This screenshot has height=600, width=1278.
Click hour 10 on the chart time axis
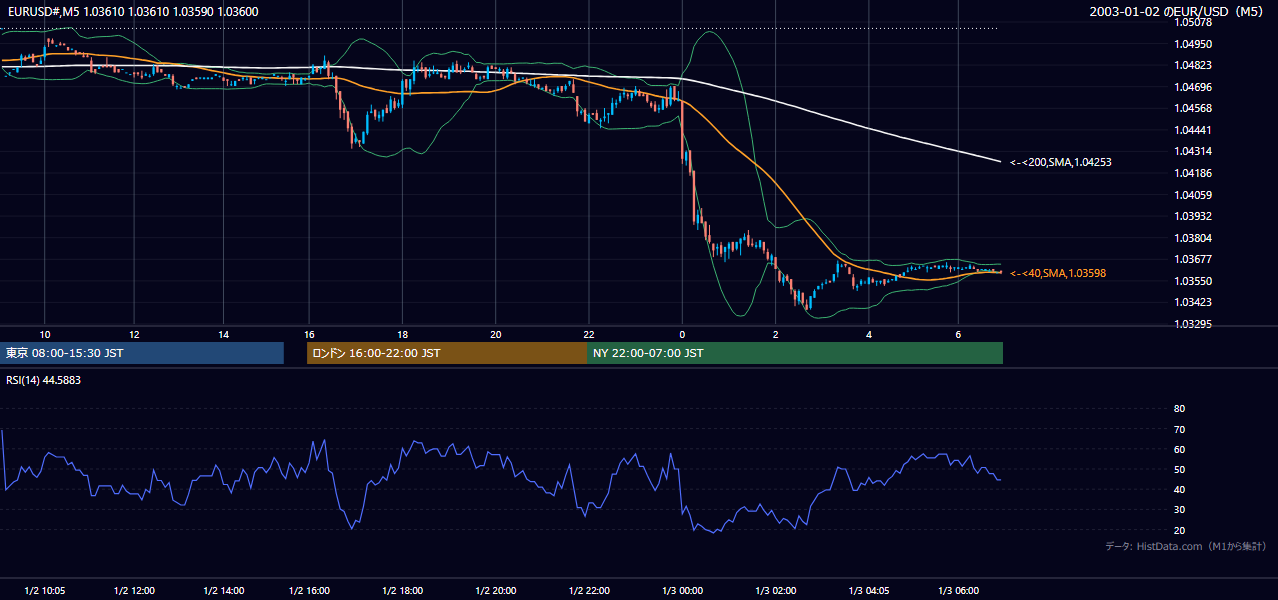[44, 334]
